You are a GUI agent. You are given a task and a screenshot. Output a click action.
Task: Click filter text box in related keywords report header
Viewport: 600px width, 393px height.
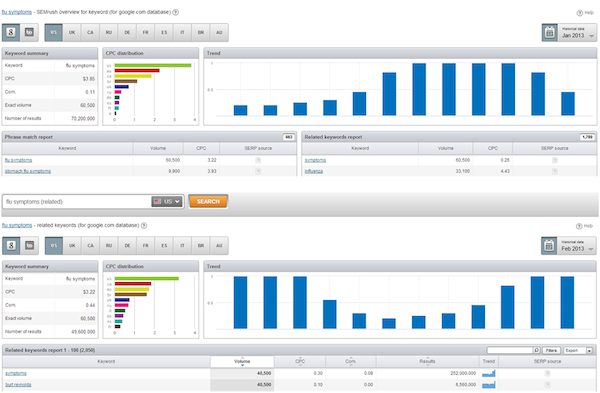click(510, 350)
